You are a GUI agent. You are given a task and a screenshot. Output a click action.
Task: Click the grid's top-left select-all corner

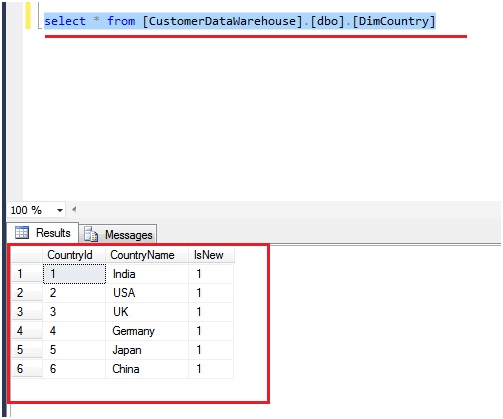[27, 255]
